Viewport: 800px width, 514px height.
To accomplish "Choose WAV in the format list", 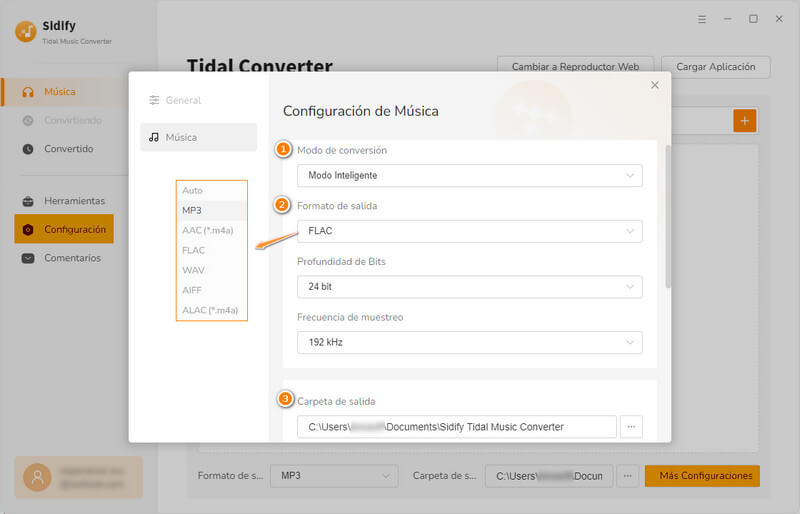I will pyautogui.click(x=212, y=270).
